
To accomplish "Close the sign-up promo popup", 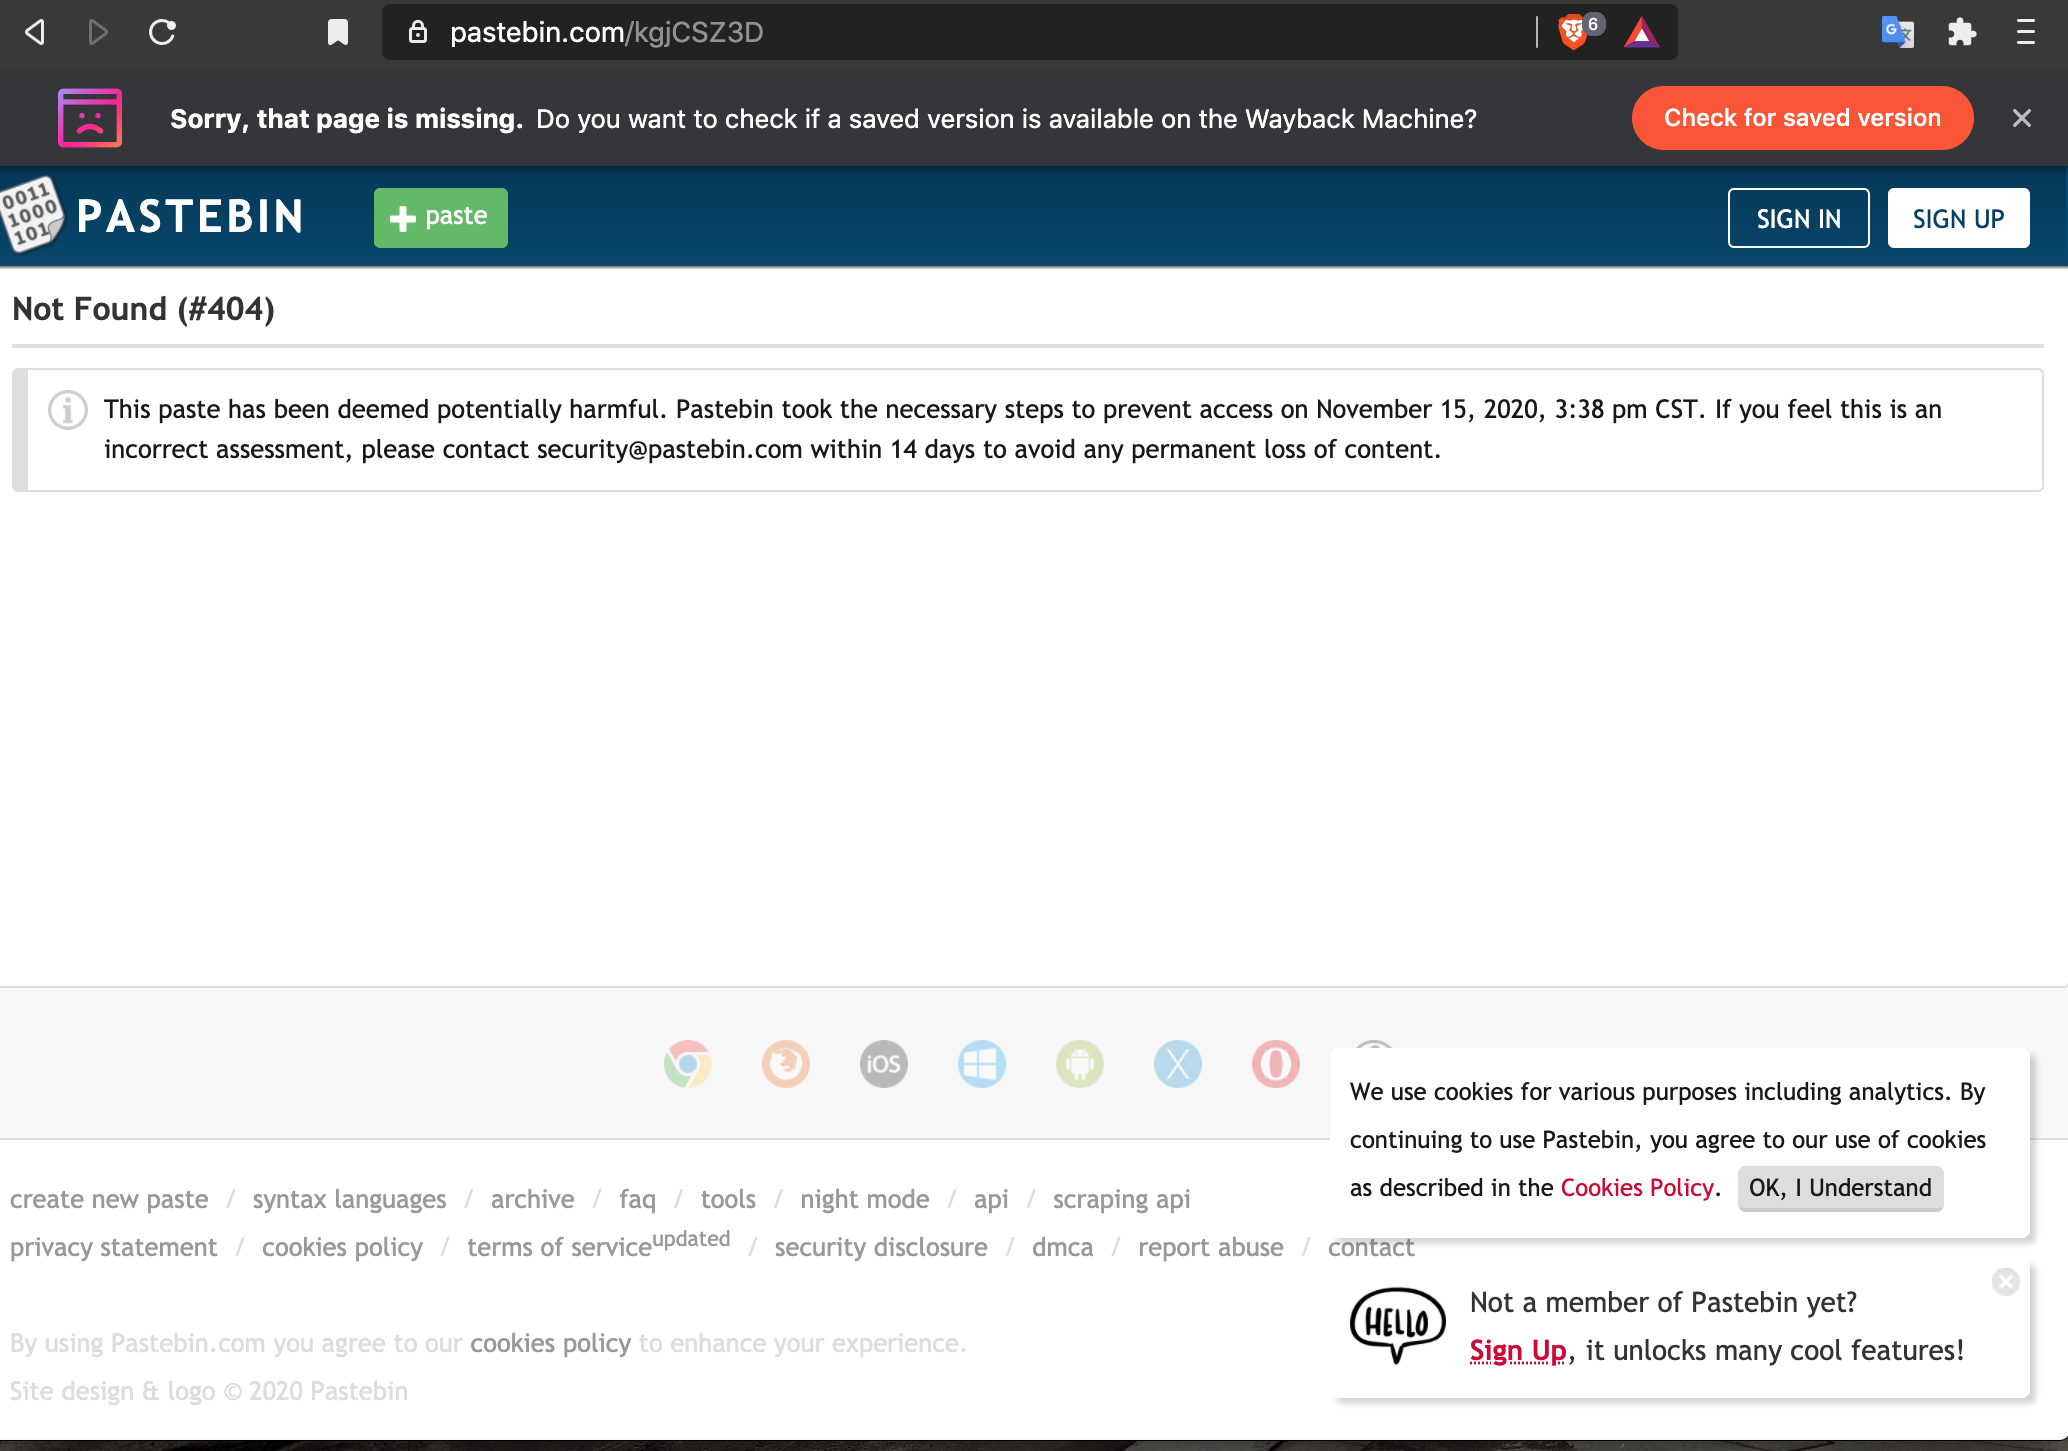I will click(x=2006, y=1281).
